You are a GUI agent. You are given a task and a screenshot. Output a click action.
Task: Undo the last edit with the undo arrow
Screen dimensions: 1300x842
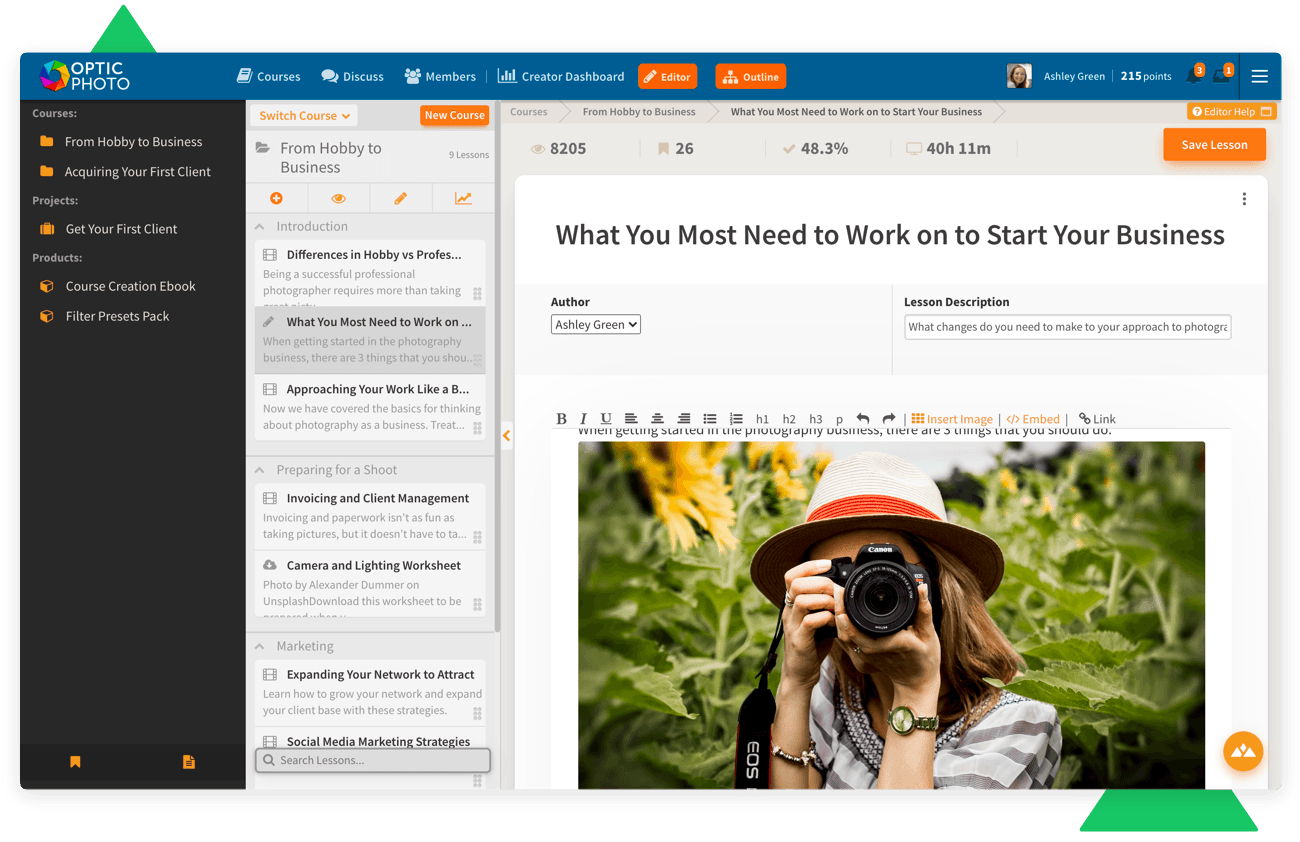[x=865, y=419]
